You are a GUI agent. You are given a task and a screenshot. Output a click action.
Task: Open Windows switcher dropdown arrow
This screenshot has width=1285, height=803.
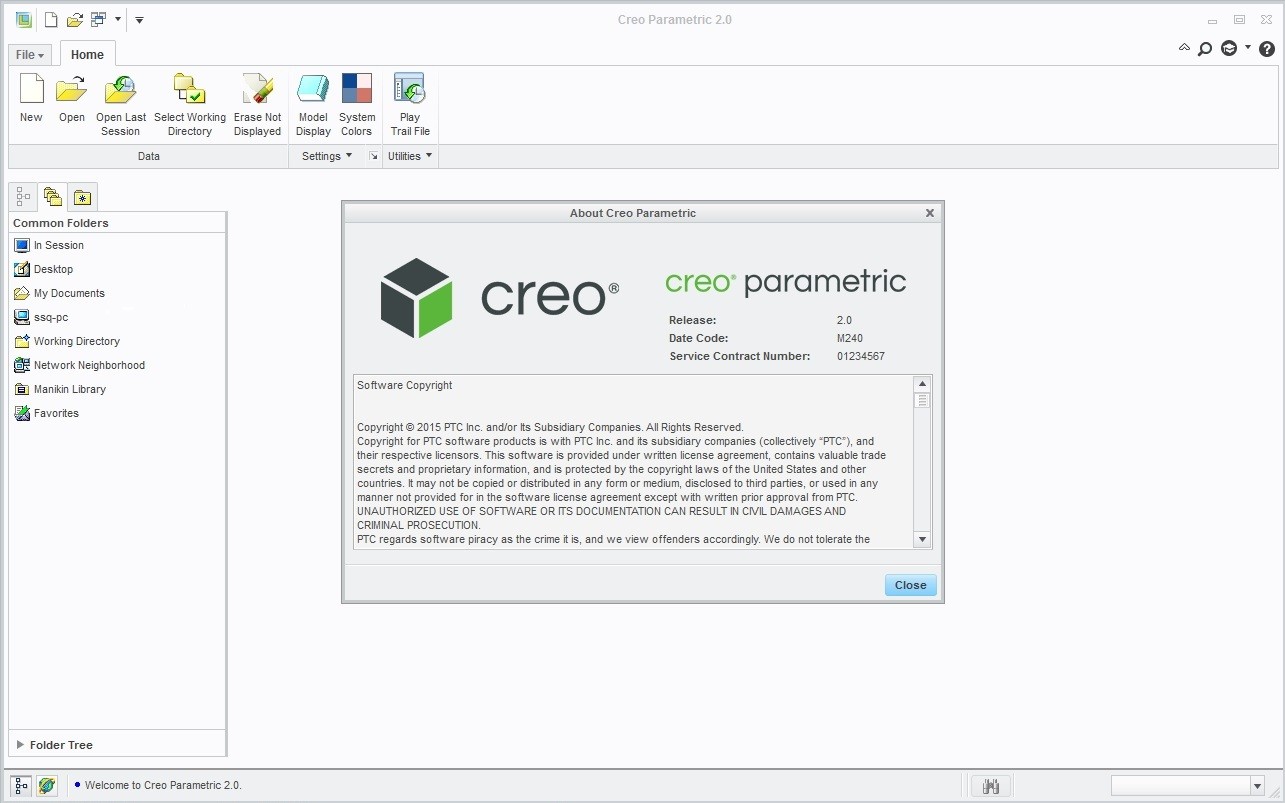point(118,19)
